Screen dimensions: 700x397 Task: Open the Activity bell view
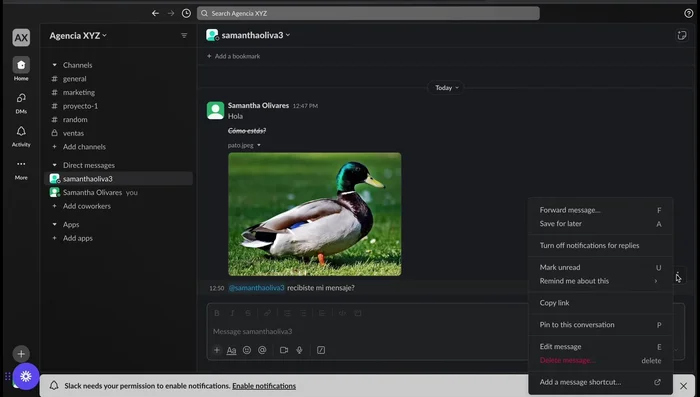pyautogui.click(x=21, y=136)
